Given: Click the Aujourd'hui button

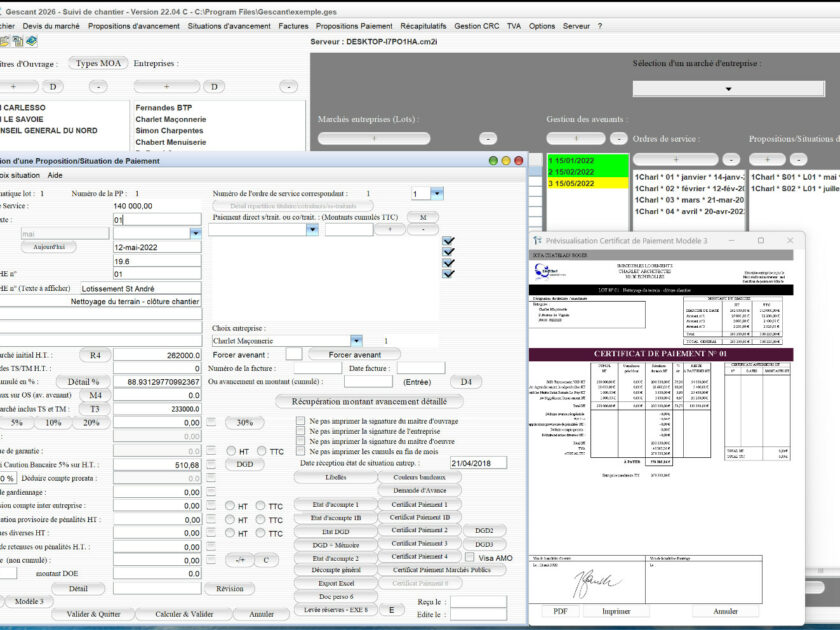Looking at the screenshot, I should point(49,247).
